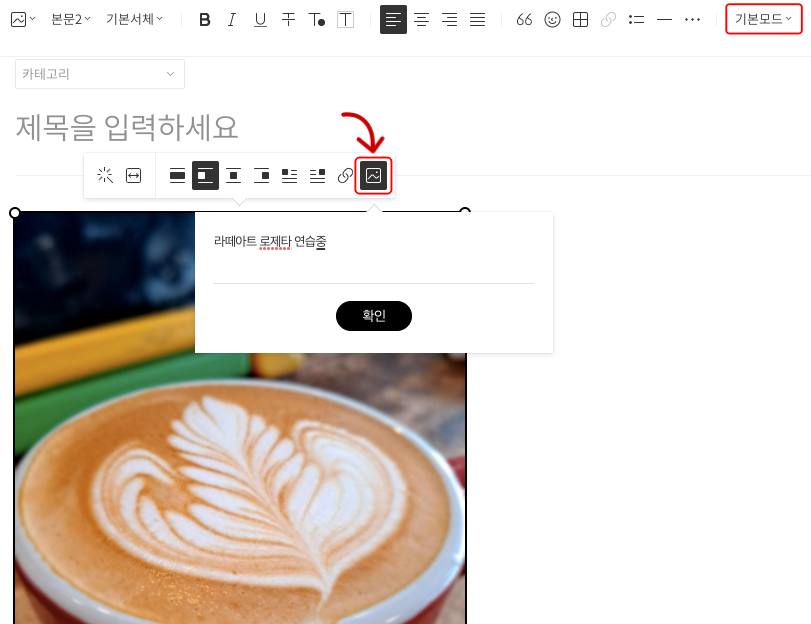This screenshot has height=624, width=811.
Task: Insert a table using the table icon
Action: [x=580, y=18]
